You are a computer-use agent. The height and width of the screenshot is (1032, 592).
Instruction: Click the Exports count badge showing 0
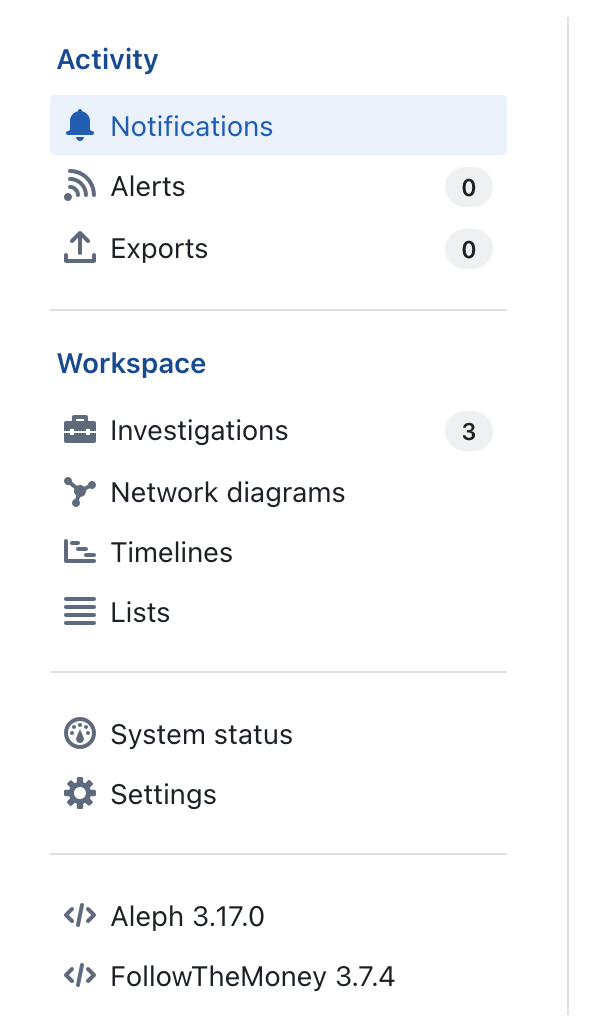point(469,249)
